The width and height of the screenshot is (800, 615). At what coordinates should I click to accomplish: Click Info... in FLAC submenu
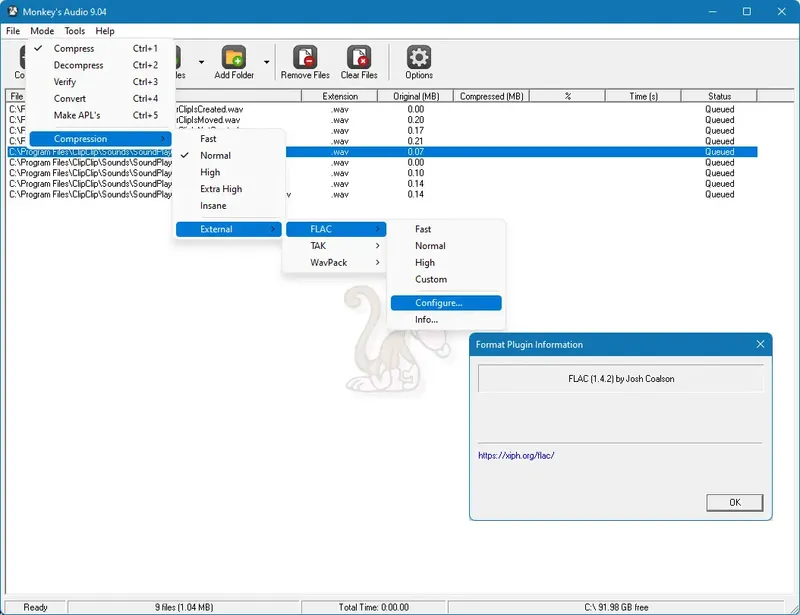click(x=446, y=319)
